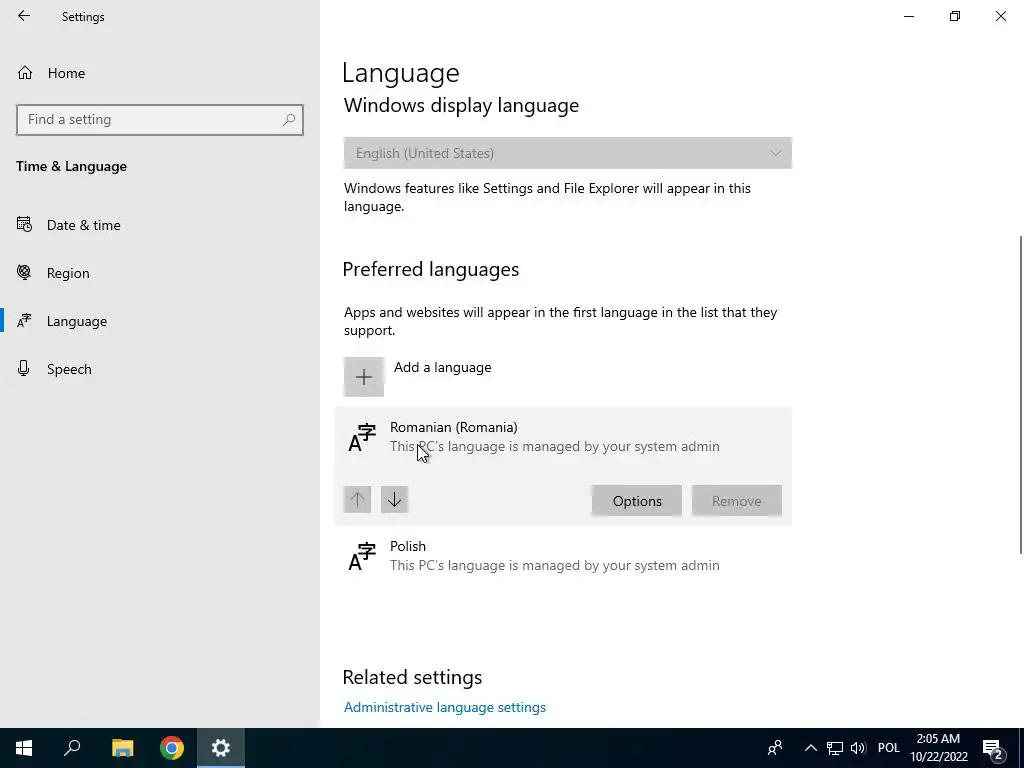Image resolution: width=1024 pixels, height=768 pixels.
Task: Move Romanian down with the down arrow
Action: (394, 500)
